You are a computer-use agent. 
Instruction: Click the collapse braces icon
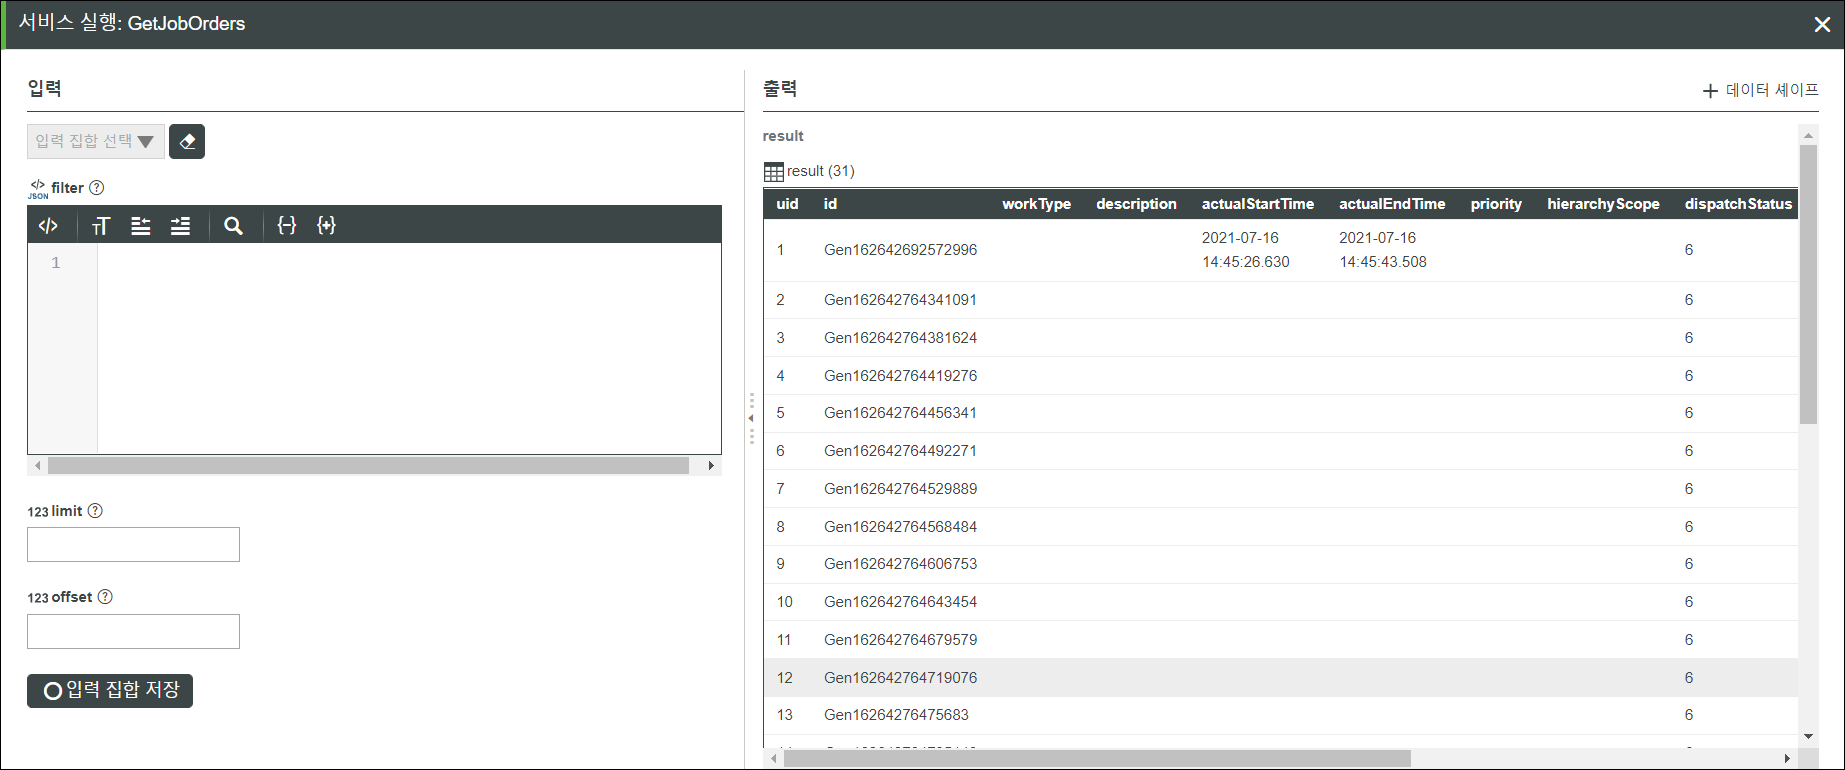[x=287, y=226]
